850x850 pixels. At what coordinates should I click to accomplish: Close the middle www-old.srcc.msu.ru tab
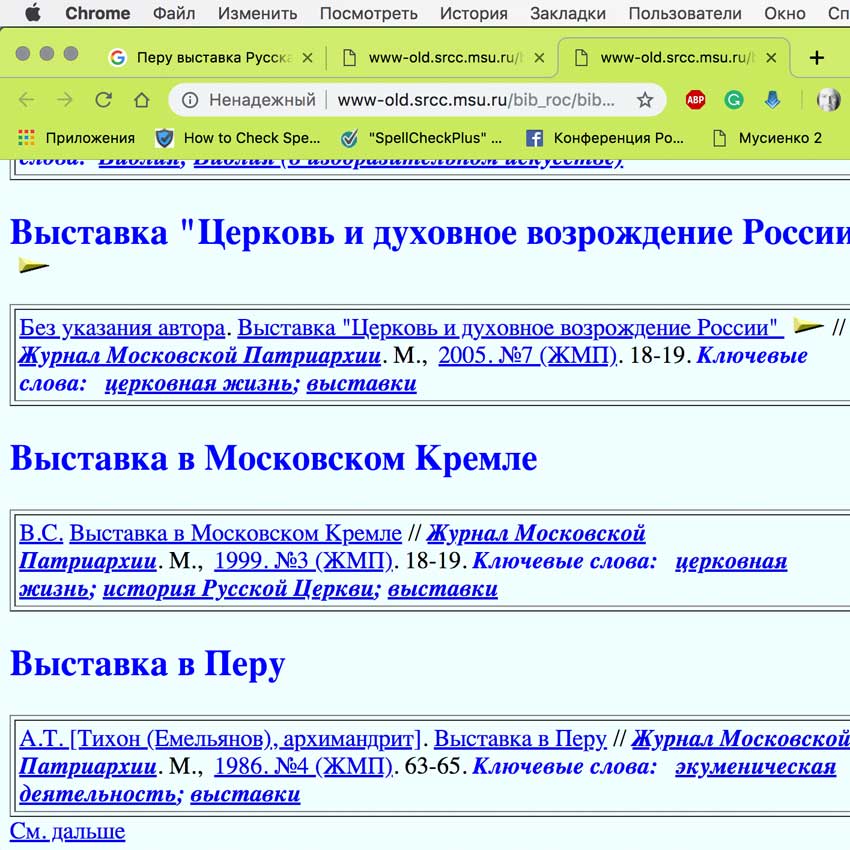pyautogui.click(x=539, y=57)
